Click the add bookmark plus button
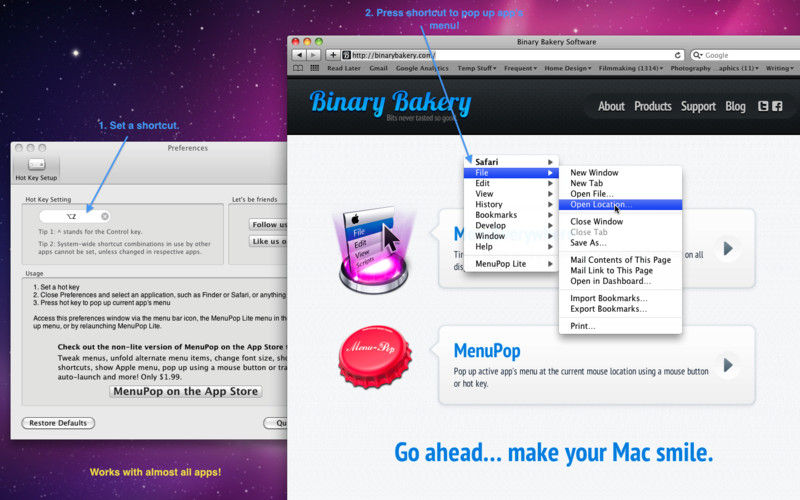800x500 pixels. click(333, 55)
